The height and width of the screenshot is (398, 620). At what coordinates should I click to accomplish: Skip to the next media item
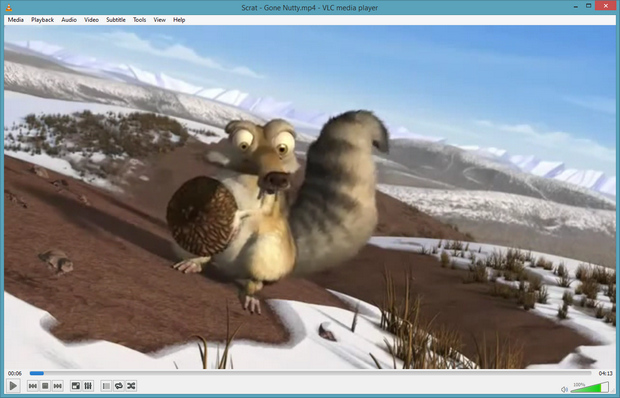[58, 386]
